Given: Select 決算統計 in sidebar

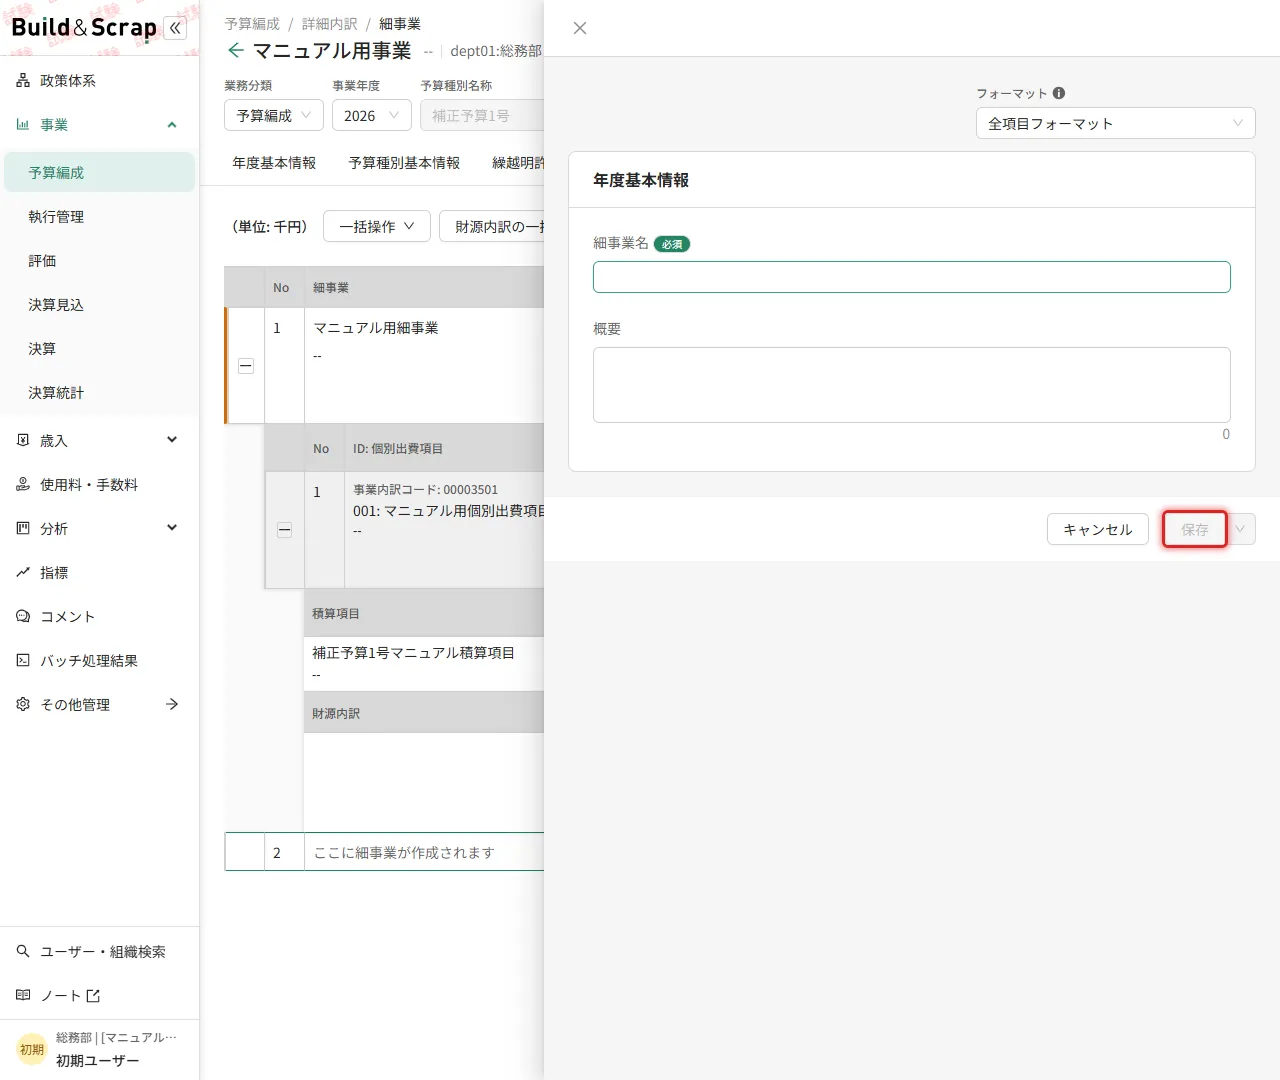Looking at the screenshot, I should point(99,392).
